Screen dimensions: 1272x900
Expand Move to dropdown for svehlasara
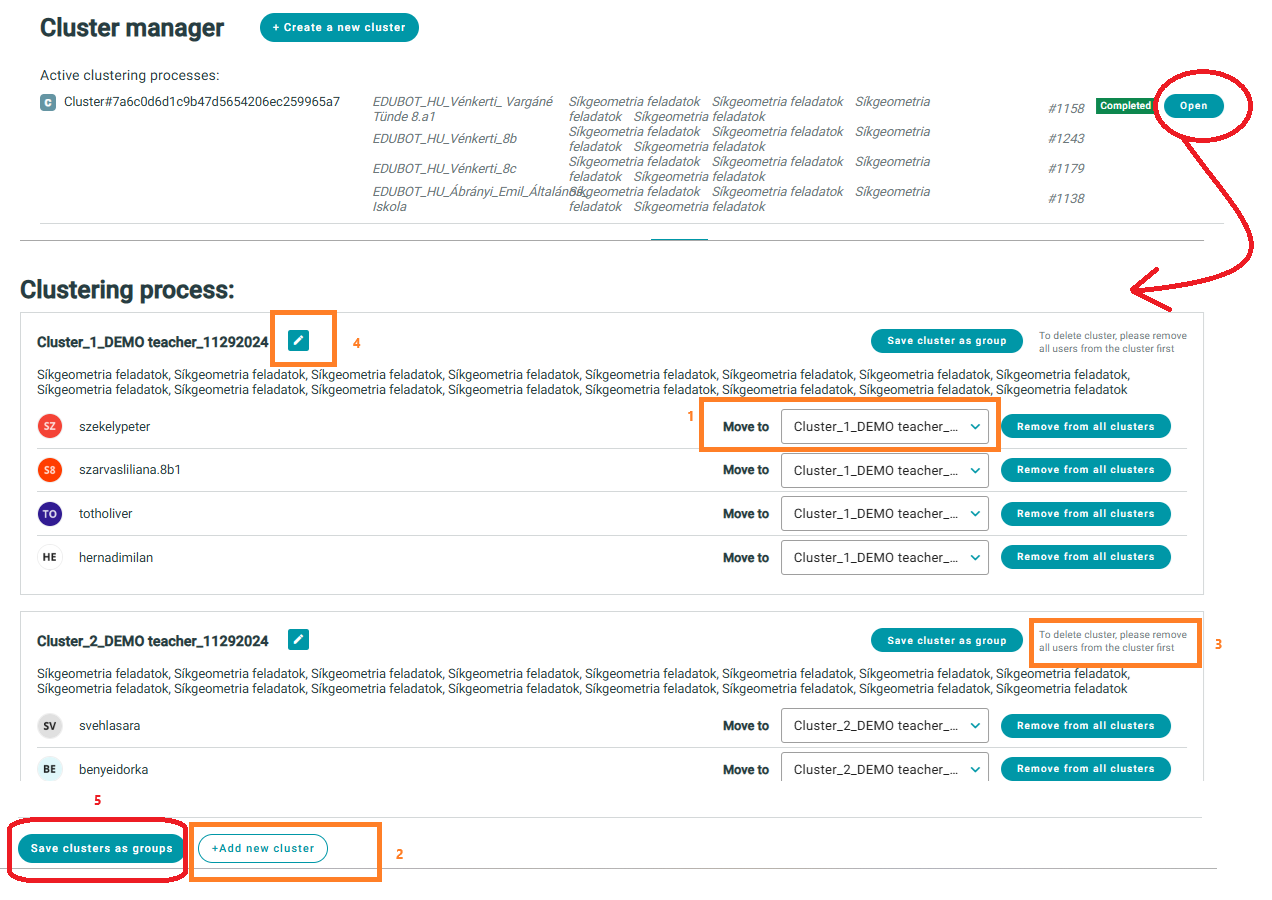(884, 726)
